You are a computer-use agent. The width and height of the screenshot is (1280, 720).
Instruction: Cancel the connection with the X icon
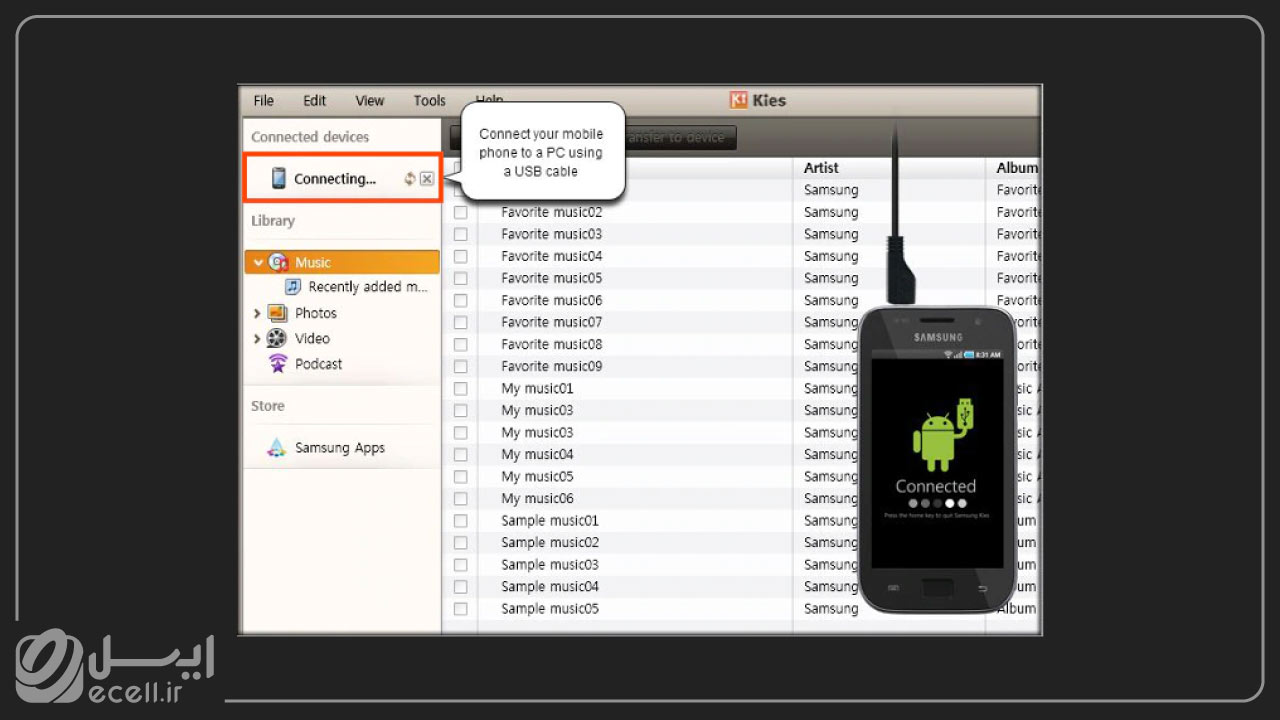tap(427, 179)
